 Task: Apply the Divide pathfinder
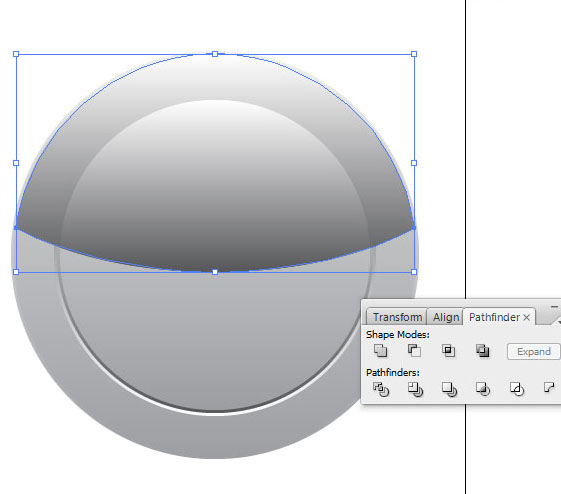click(x=381, y=389)
